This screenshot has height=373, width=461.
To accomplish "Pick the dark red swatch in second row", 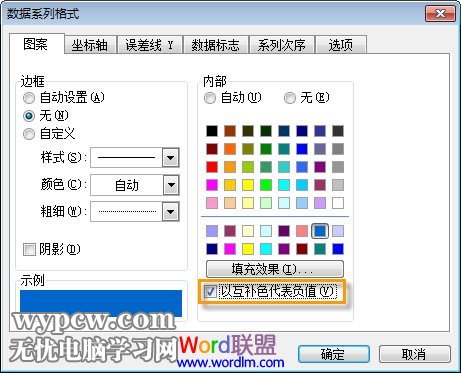I will (212, 149).
